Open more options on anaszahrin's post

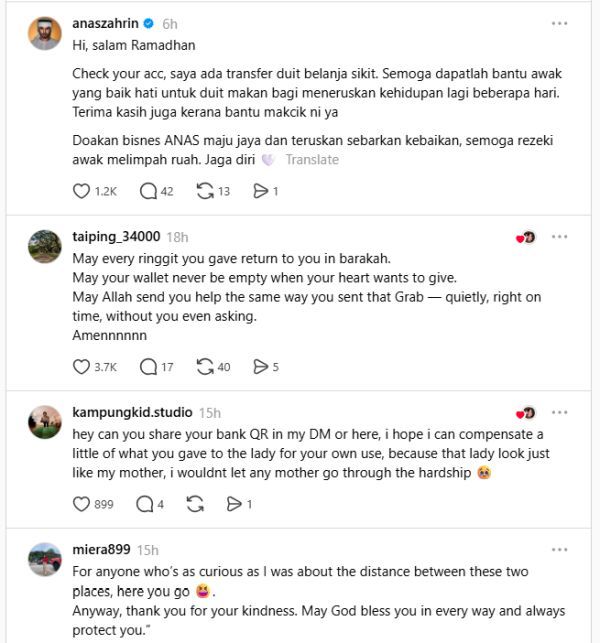(559, 22)
